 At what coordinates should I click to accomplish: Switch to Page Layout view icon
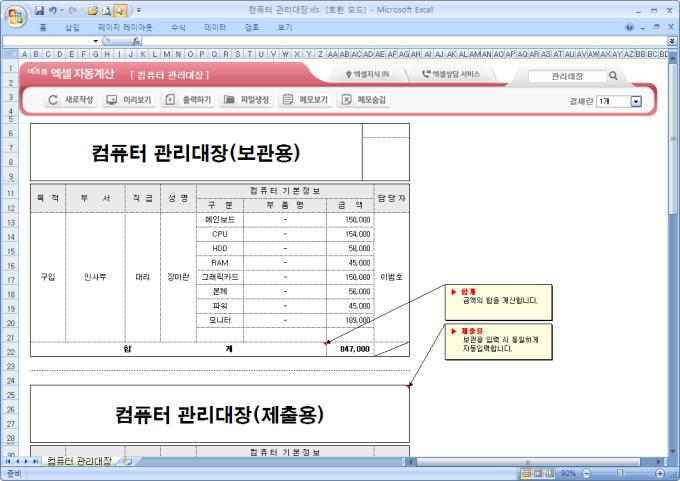click(538, 473)
